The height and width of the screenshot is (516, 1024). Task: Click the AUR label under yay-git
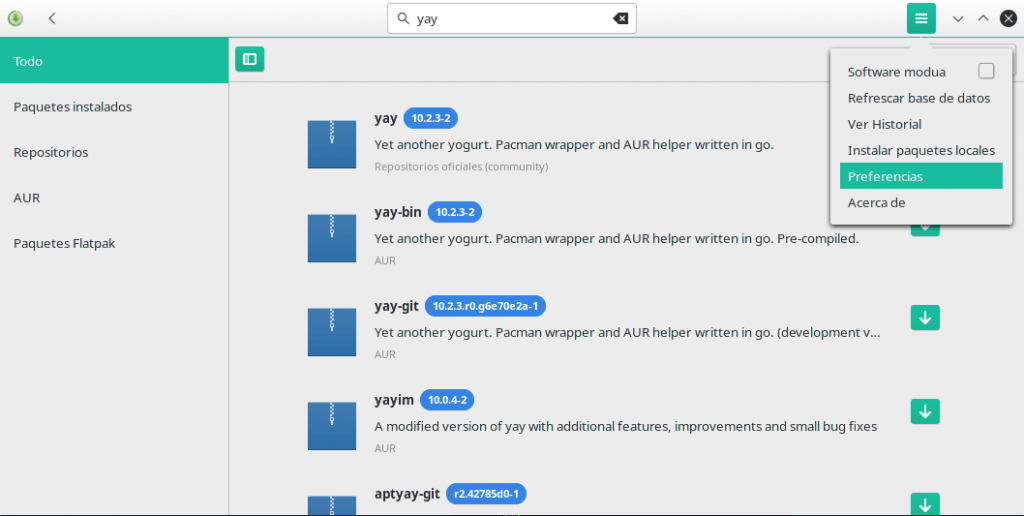point(385,354)
